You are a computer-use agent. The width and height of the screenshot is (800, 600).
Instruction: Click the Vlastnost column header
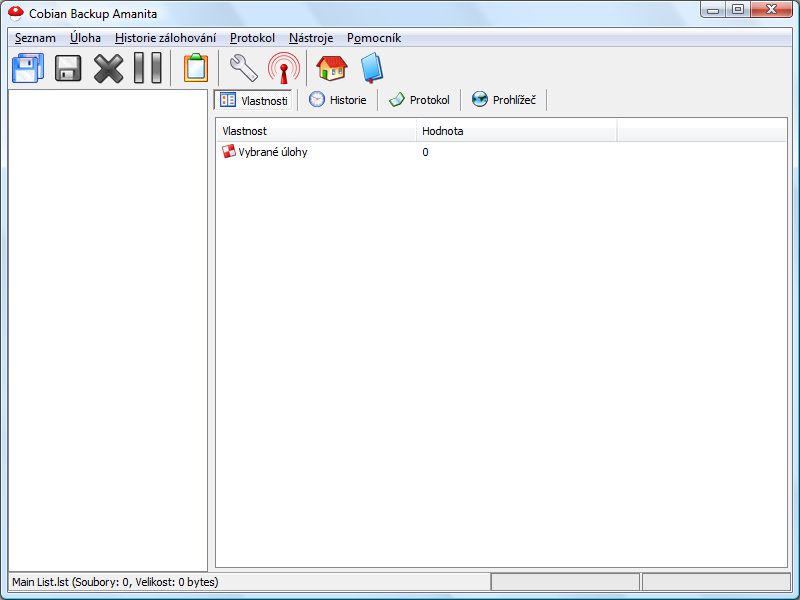(x=316, y=131)
